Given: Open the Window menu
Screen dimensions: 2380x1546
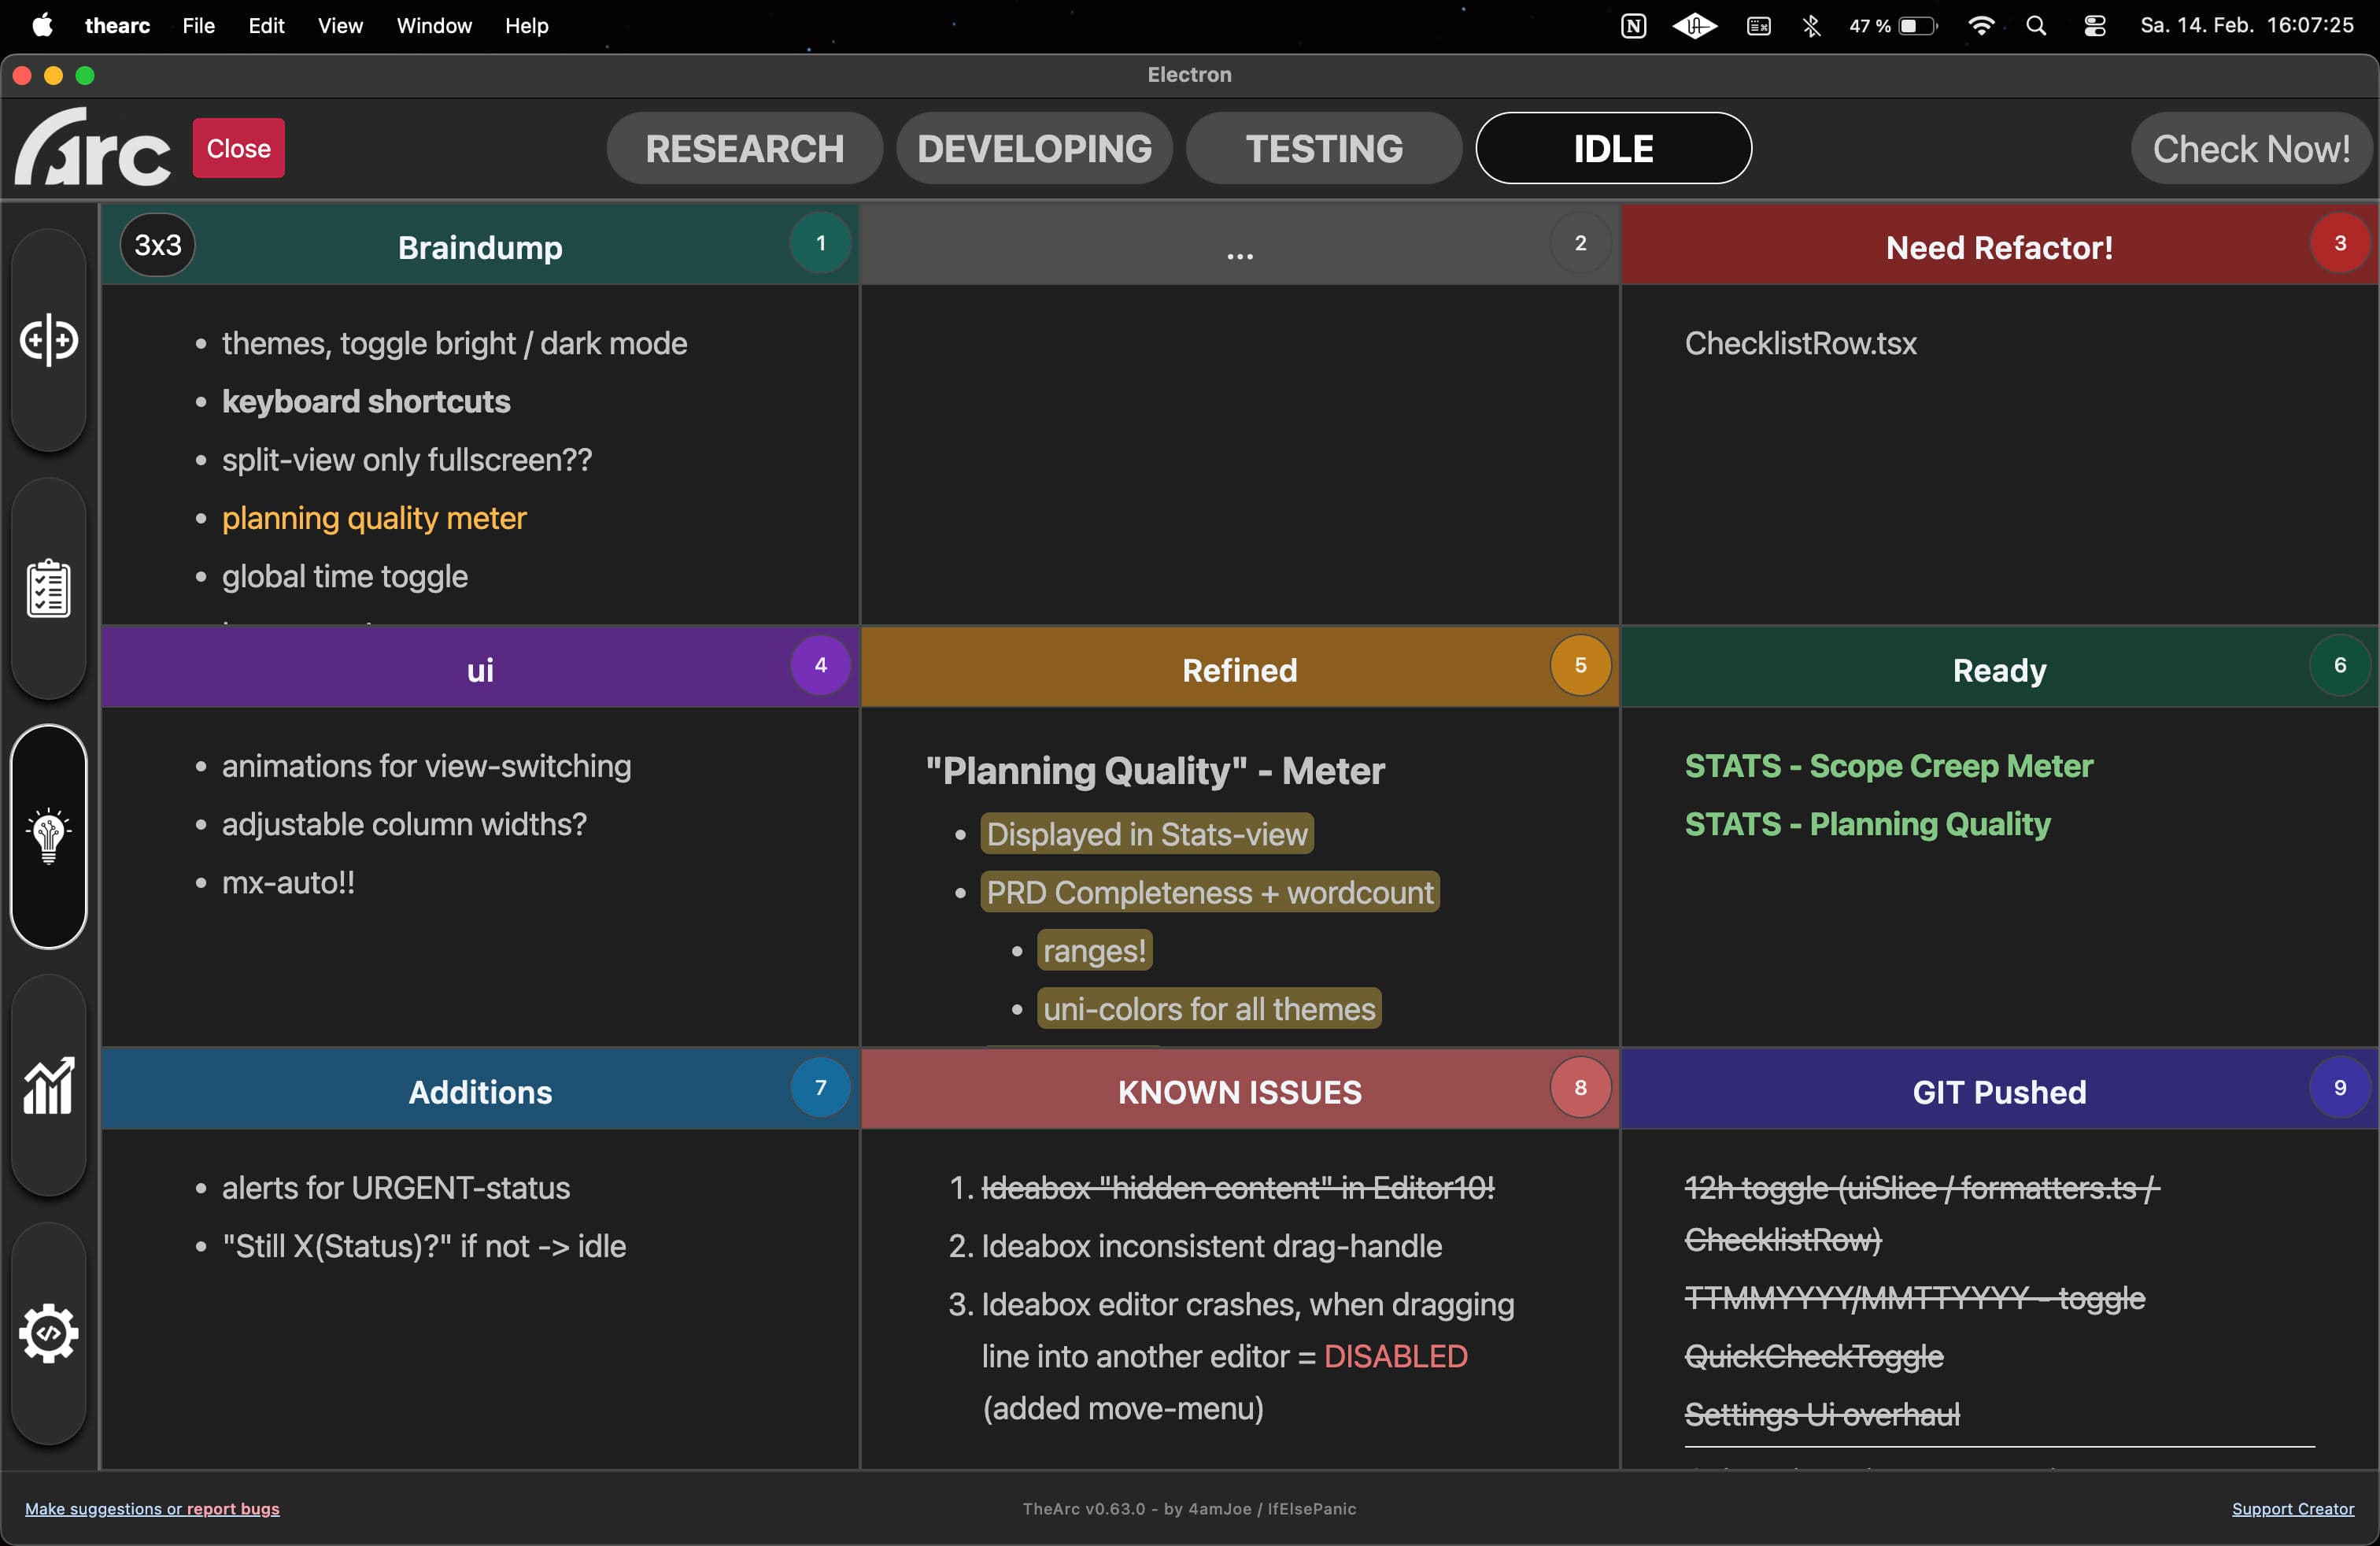Looking at the screenshot, I should click(433, 26).
